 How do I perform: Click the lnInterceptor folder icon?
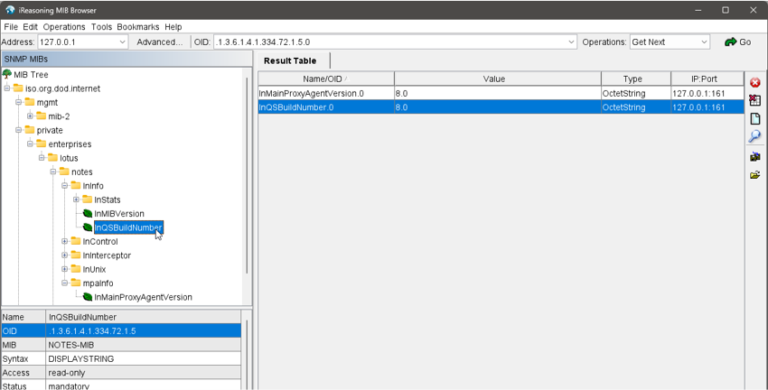75,255
